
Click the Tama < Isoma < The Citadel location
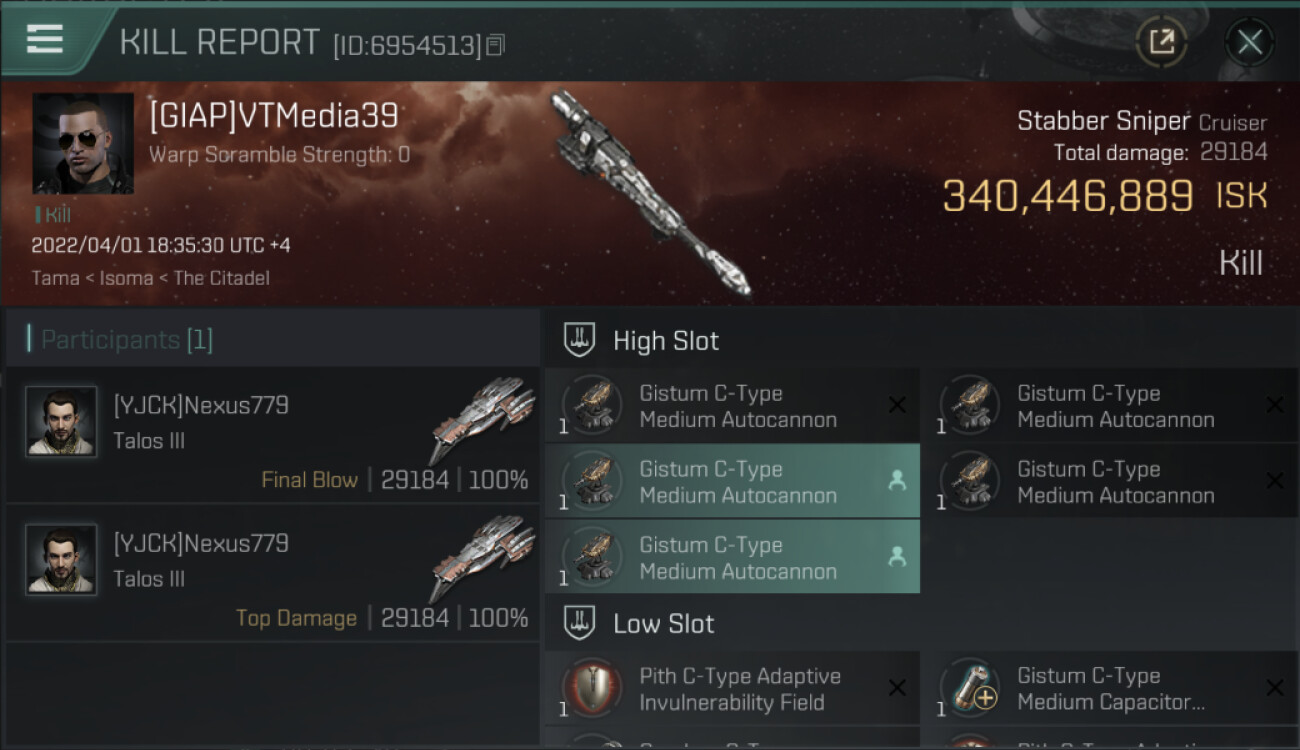coord(150,278)
